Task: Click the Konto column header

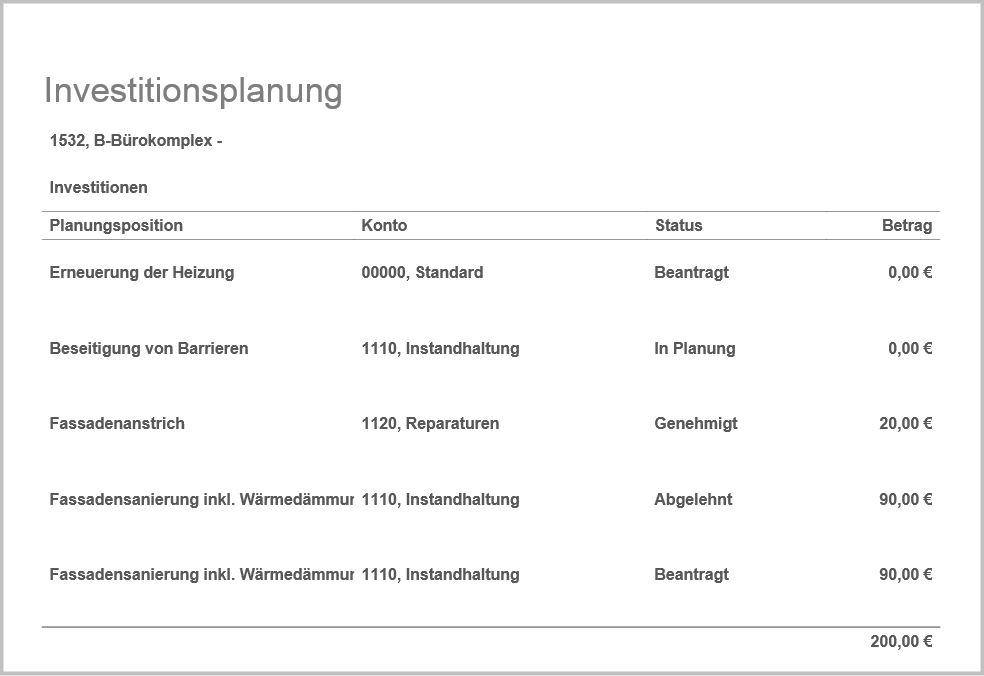Action: [384, 226]
